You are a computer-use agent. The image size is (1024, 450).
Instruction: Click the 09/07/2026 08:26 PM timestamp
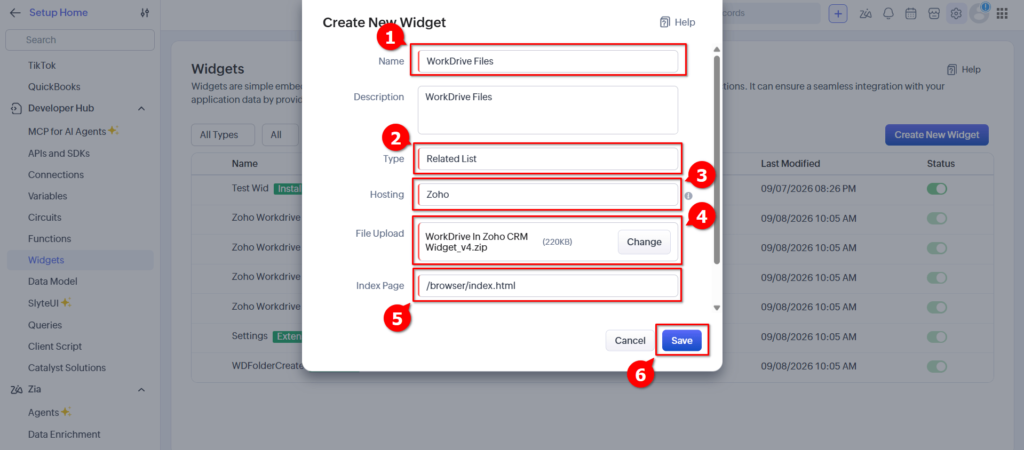pyautogui.click(x=808, y=189)
